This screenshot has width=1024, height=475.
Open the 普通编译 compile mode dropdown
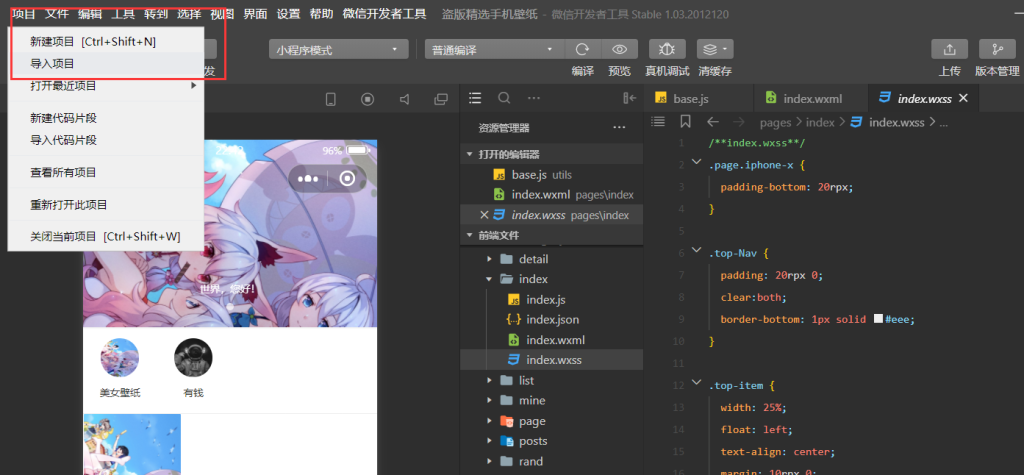[495, 50]
